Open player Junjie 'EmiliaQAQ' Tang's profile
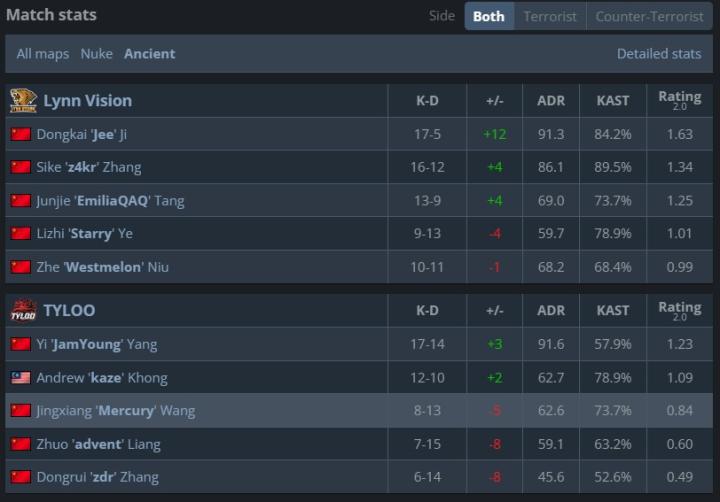The width and height of the screenshot is (720, 502). pos(110,200)
